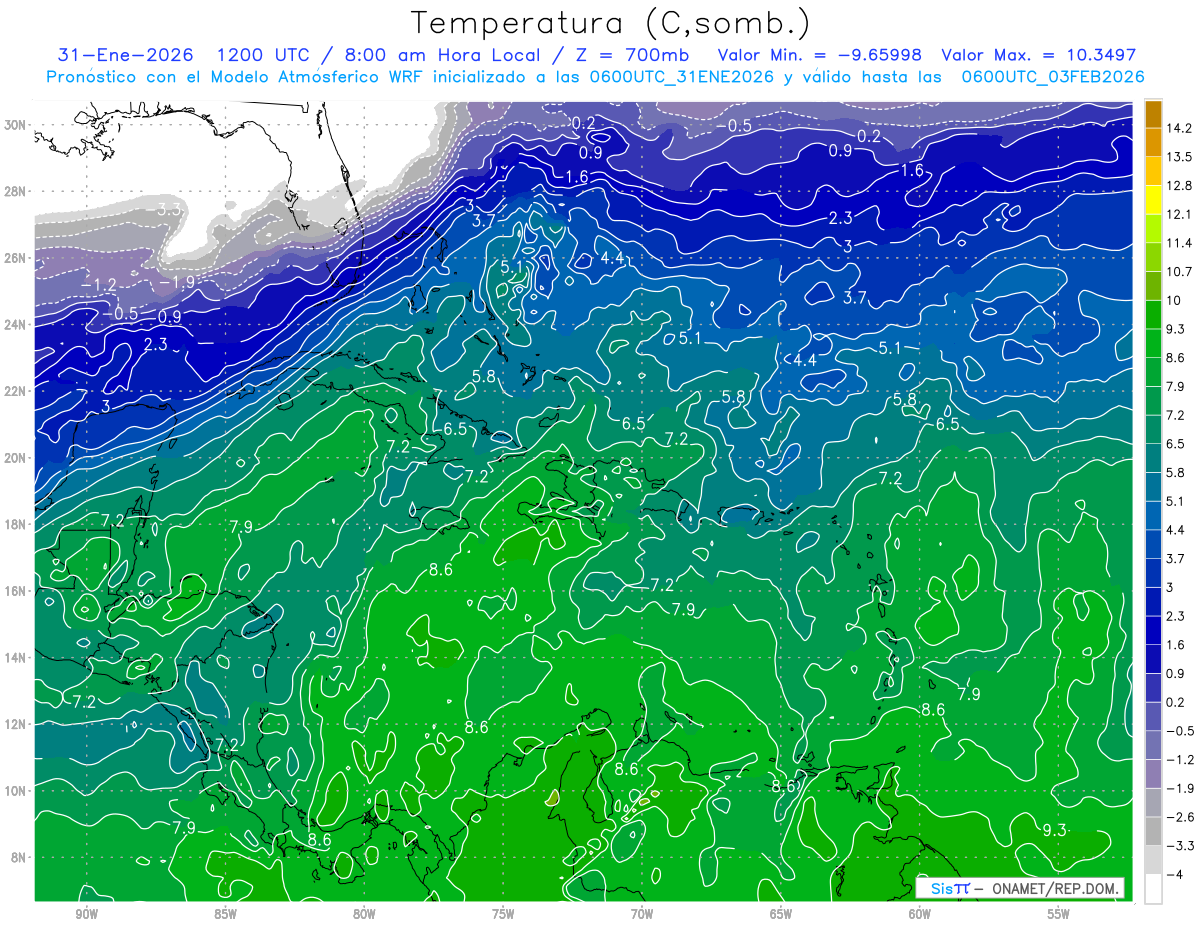1200x927 pixels.
Task: Select the light gray swatch between -3.3 and -4
Action: (1153, 859)
